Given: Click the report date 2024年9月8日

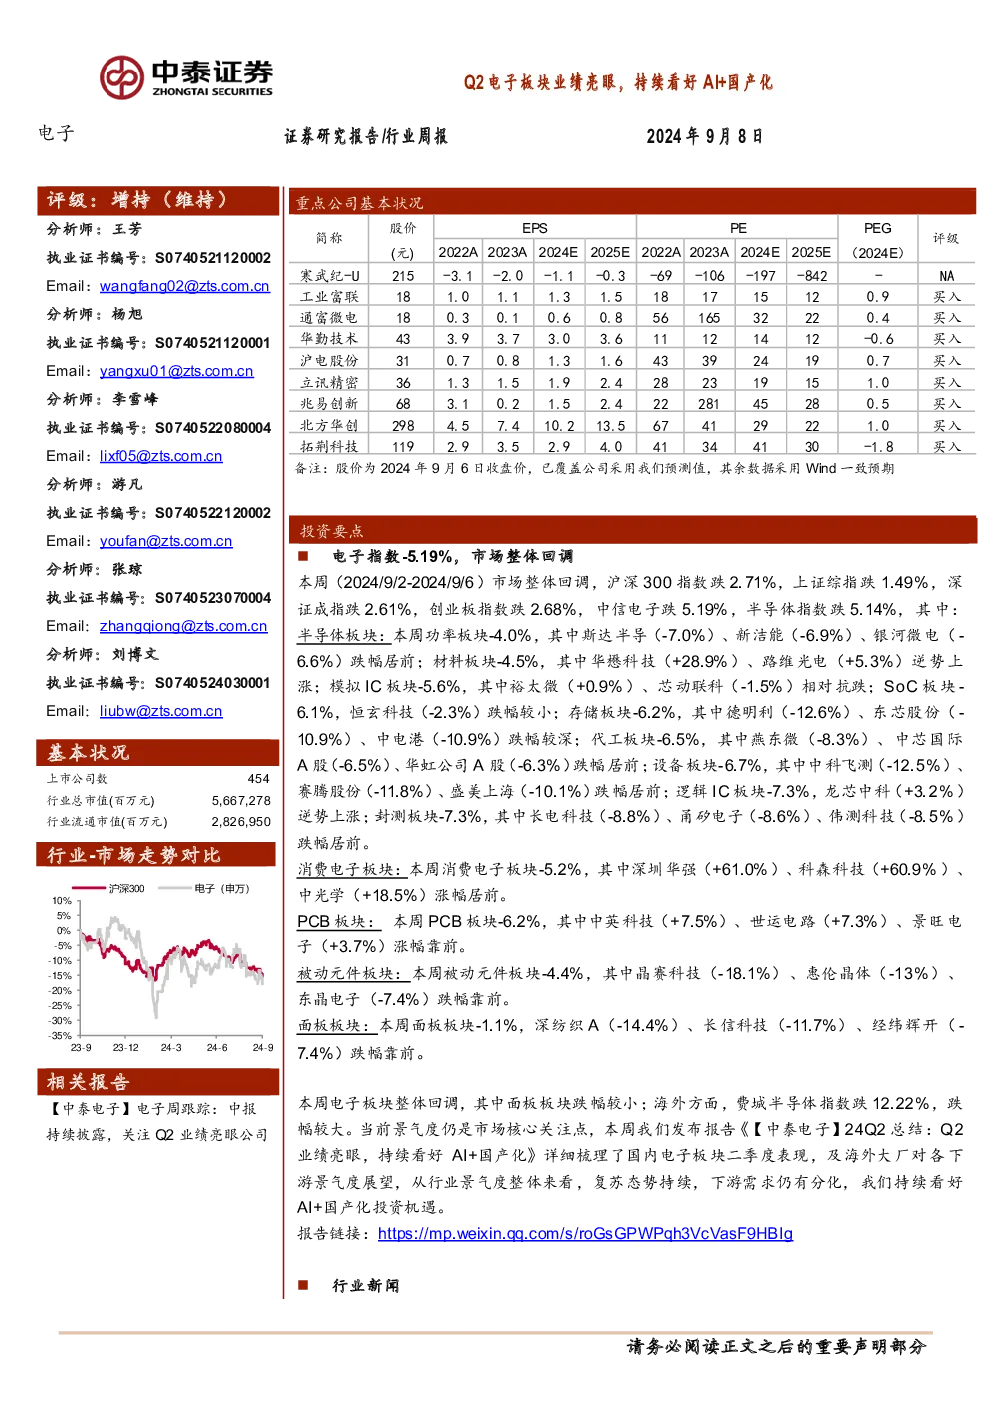Looking at the screenshot, I should (x=705, y=136).
